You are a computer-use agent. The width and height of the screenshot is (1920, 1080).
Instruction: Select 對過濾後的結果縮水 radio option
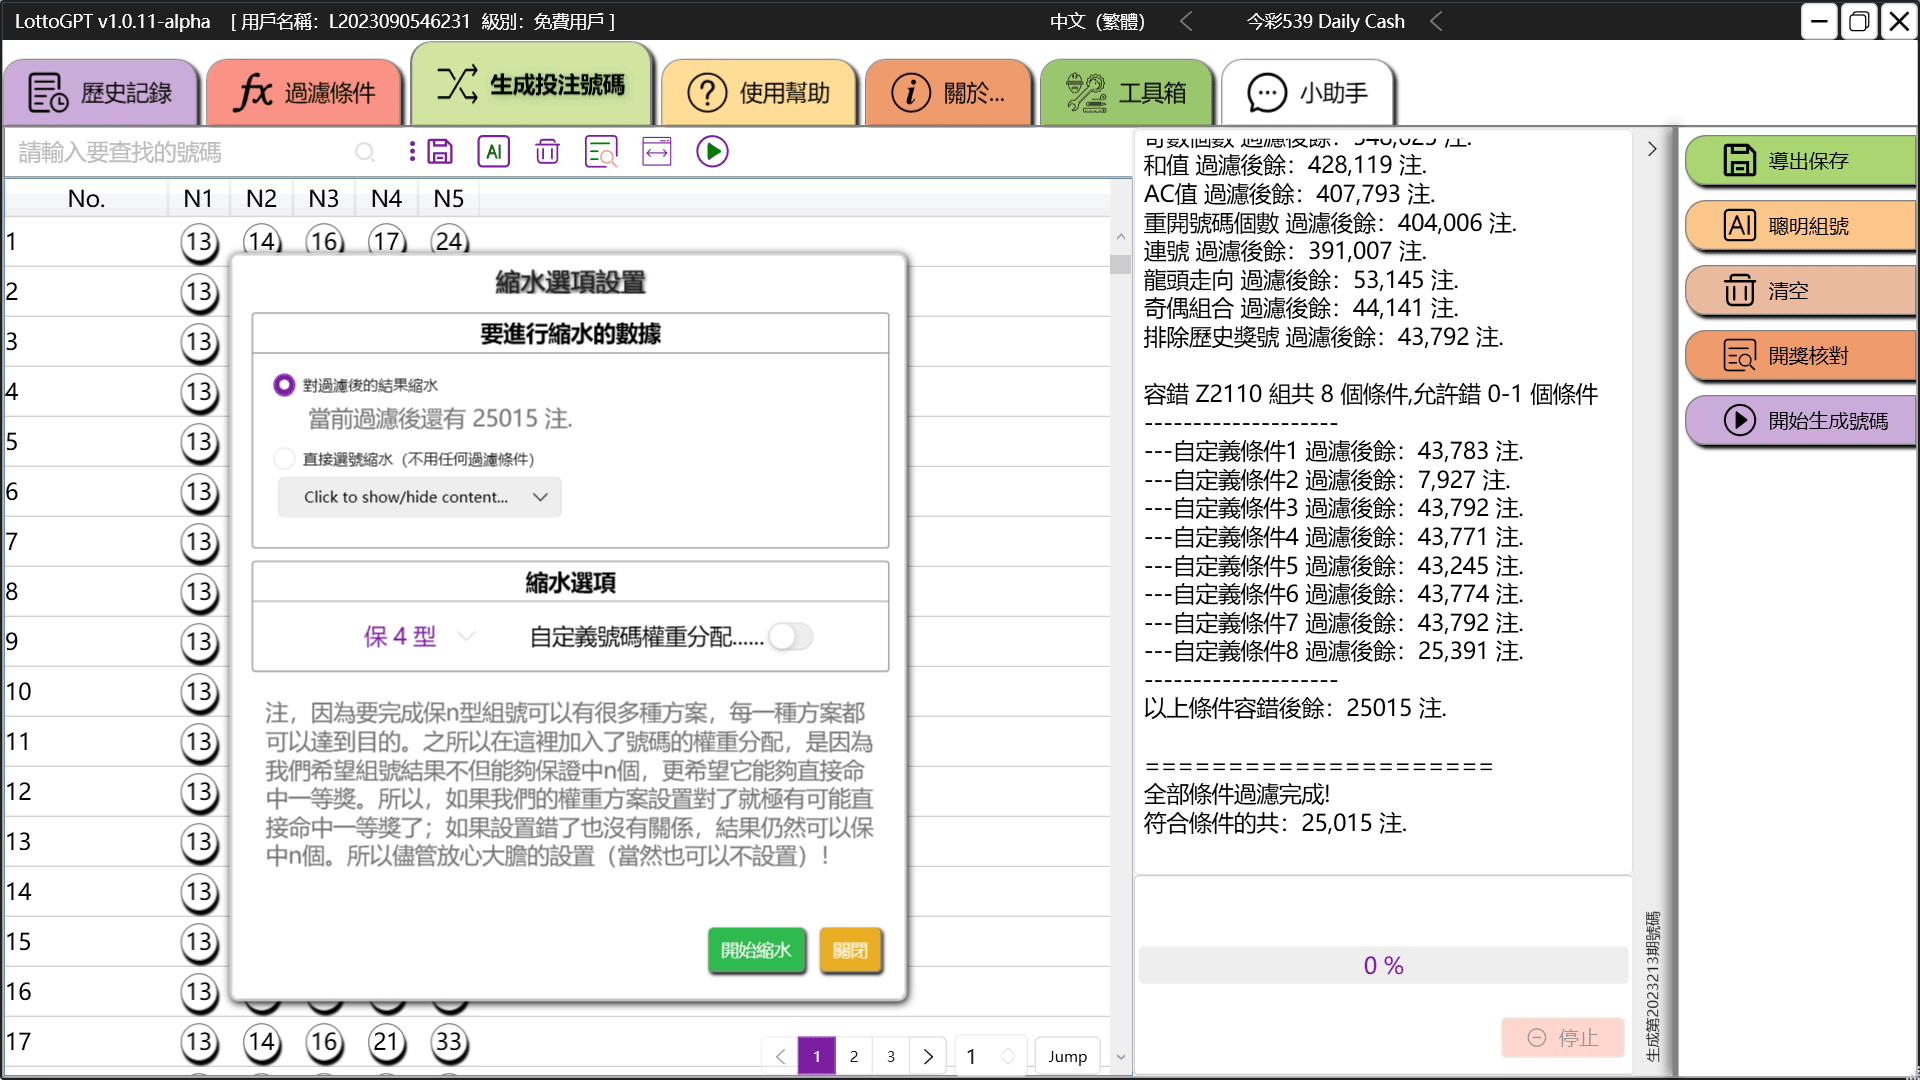click(284, 385)
